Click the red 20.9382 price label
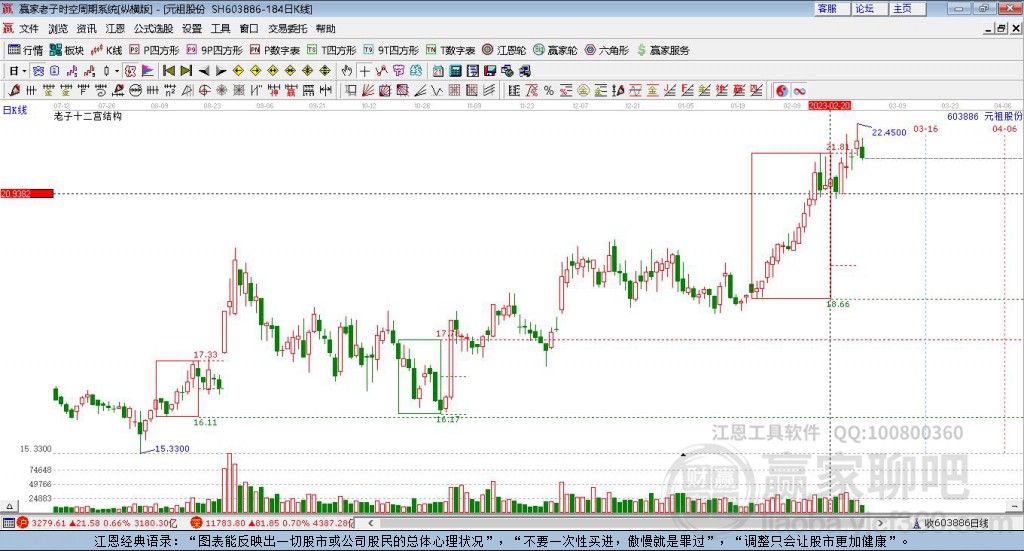The width and height of the screenshot is (1024, 551). coord(27,193)
